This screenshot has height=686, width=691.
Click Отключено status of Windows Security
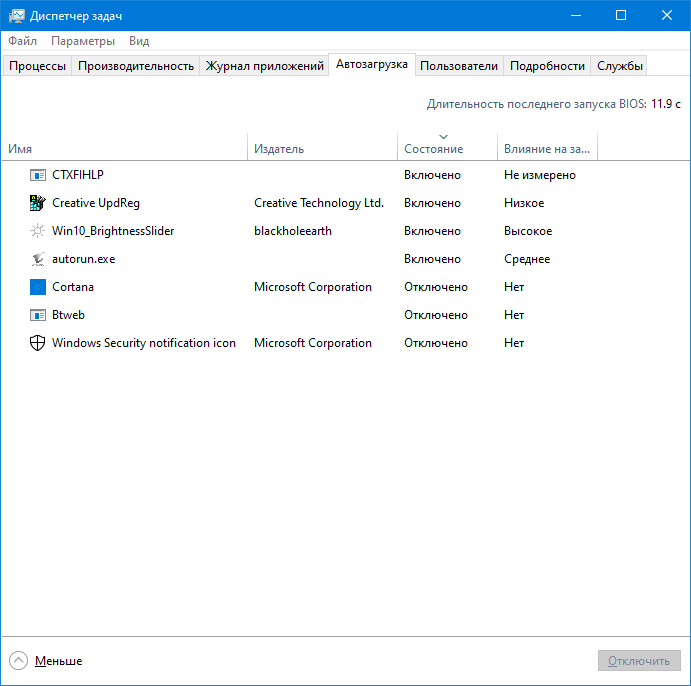tap(436, 343)
